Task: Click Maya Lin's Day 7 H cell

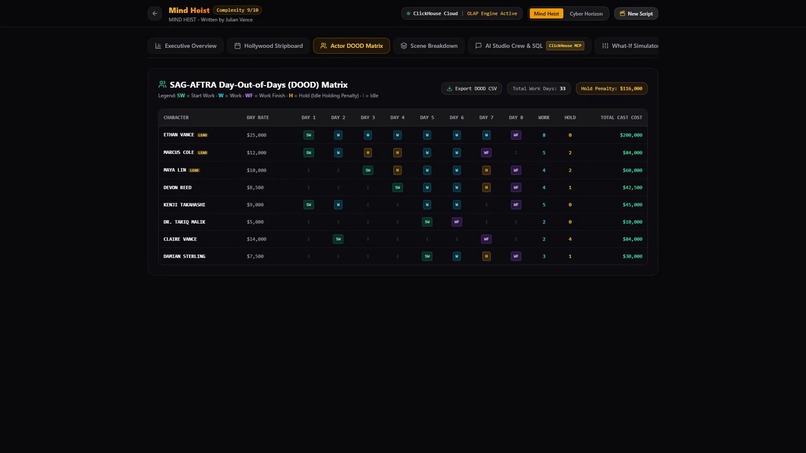Action: tap(486, 170)
